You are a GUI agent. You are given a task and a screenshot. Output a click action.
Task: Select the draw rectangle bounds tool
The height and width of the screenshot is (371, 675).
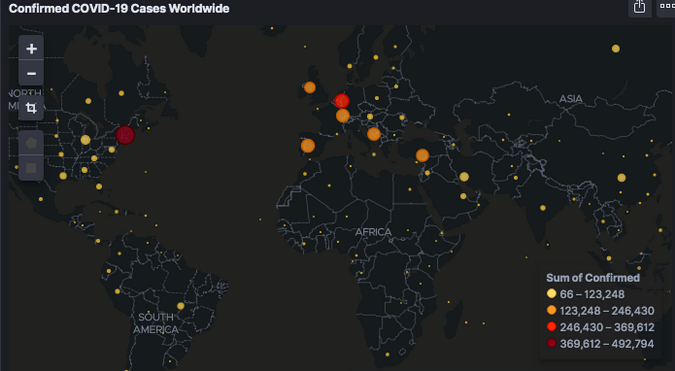pyautogui.click(x=31, y=167)
